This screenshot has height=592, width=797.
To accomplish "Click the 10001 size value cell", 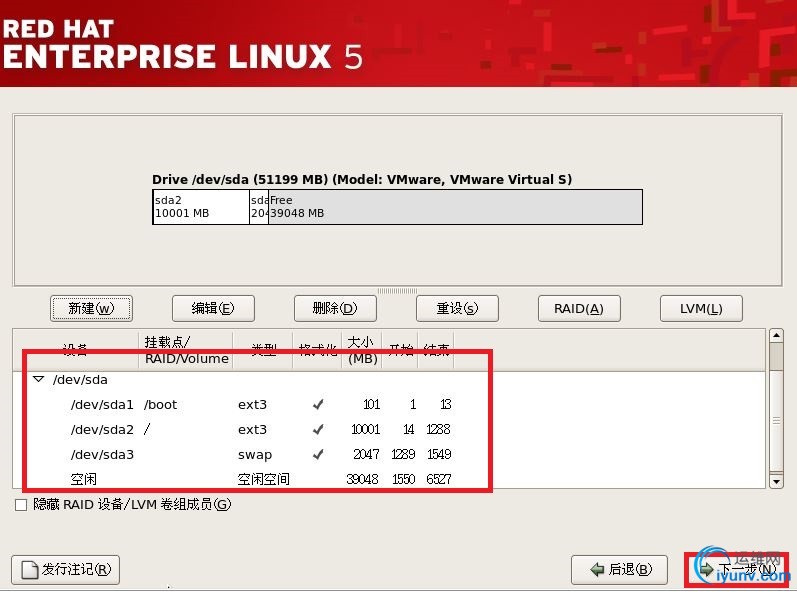I will (365, 429).
